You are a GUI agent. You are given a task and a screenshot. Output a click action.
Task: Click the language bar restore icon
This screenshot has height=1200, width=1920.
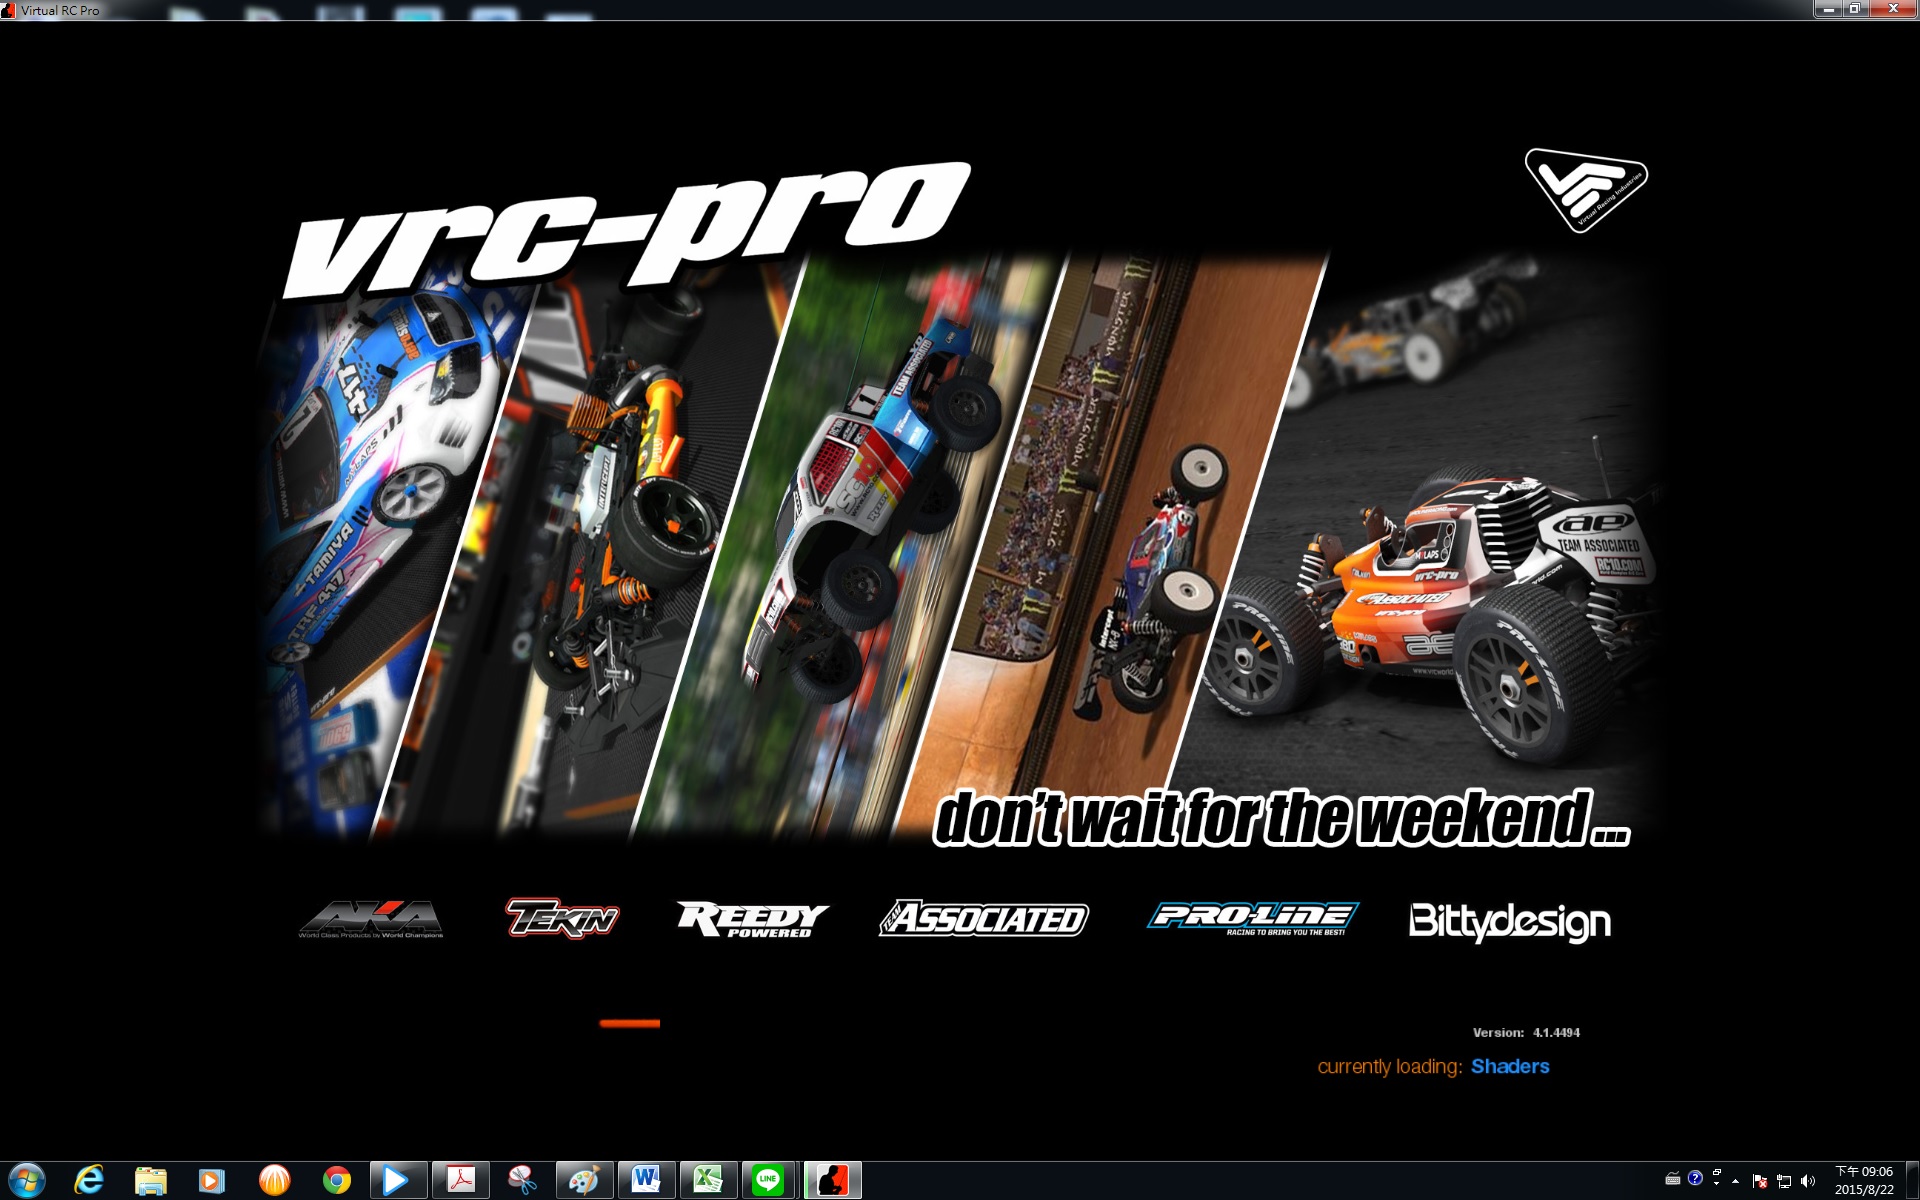point(1717,1172)
